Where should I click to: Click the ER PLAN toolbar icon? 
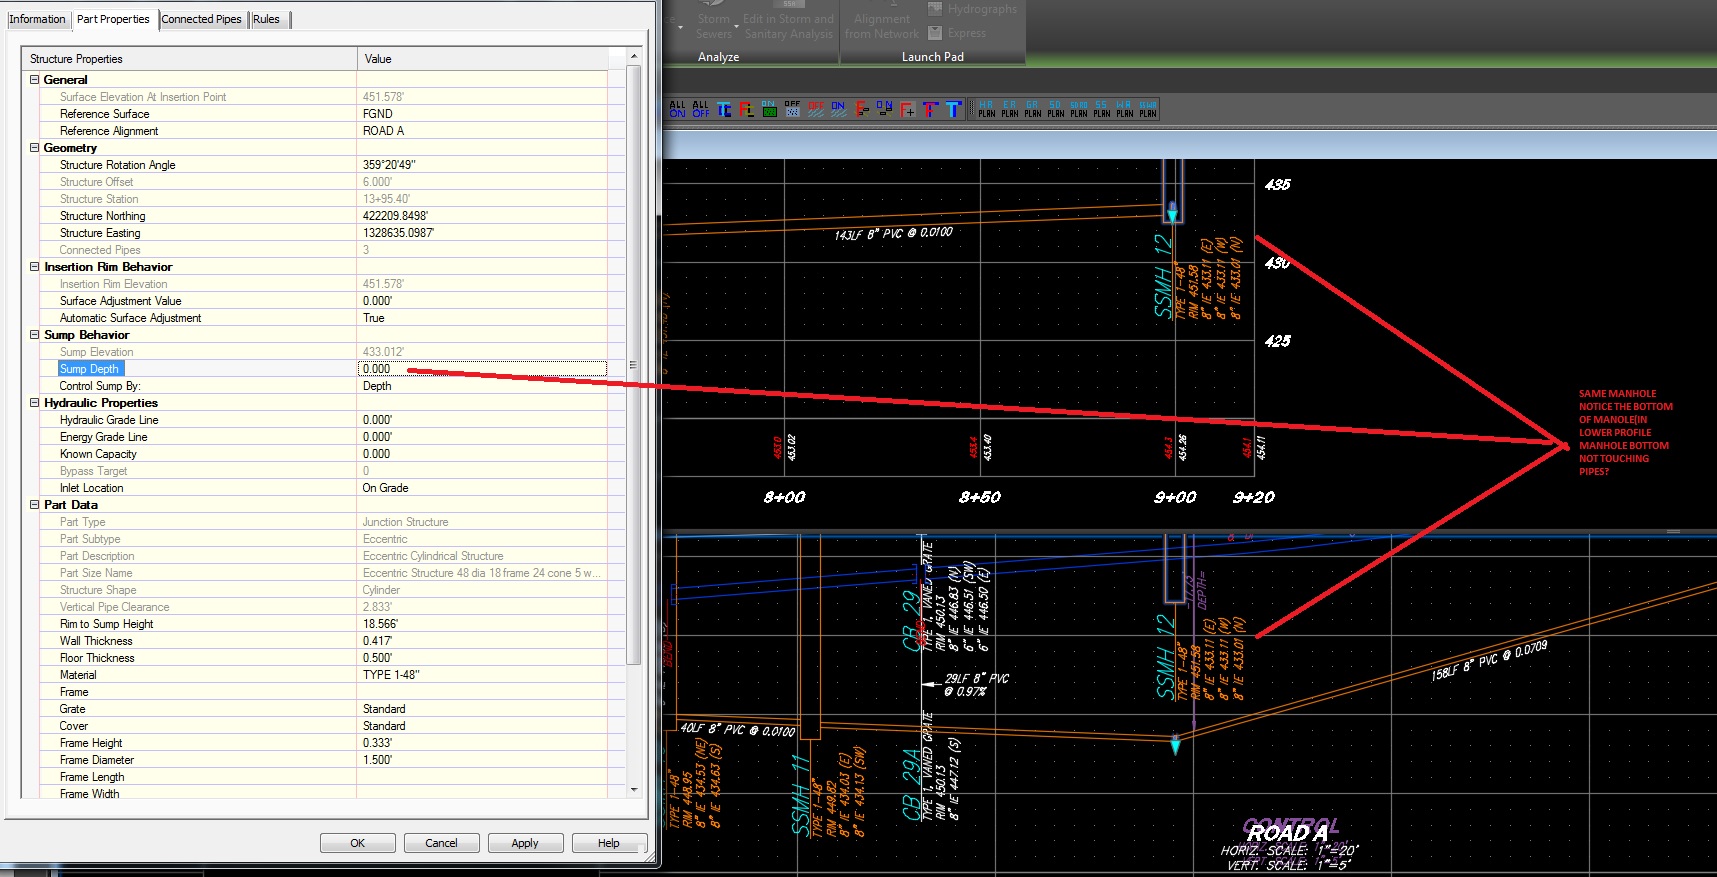click(x=1010, y=109)
